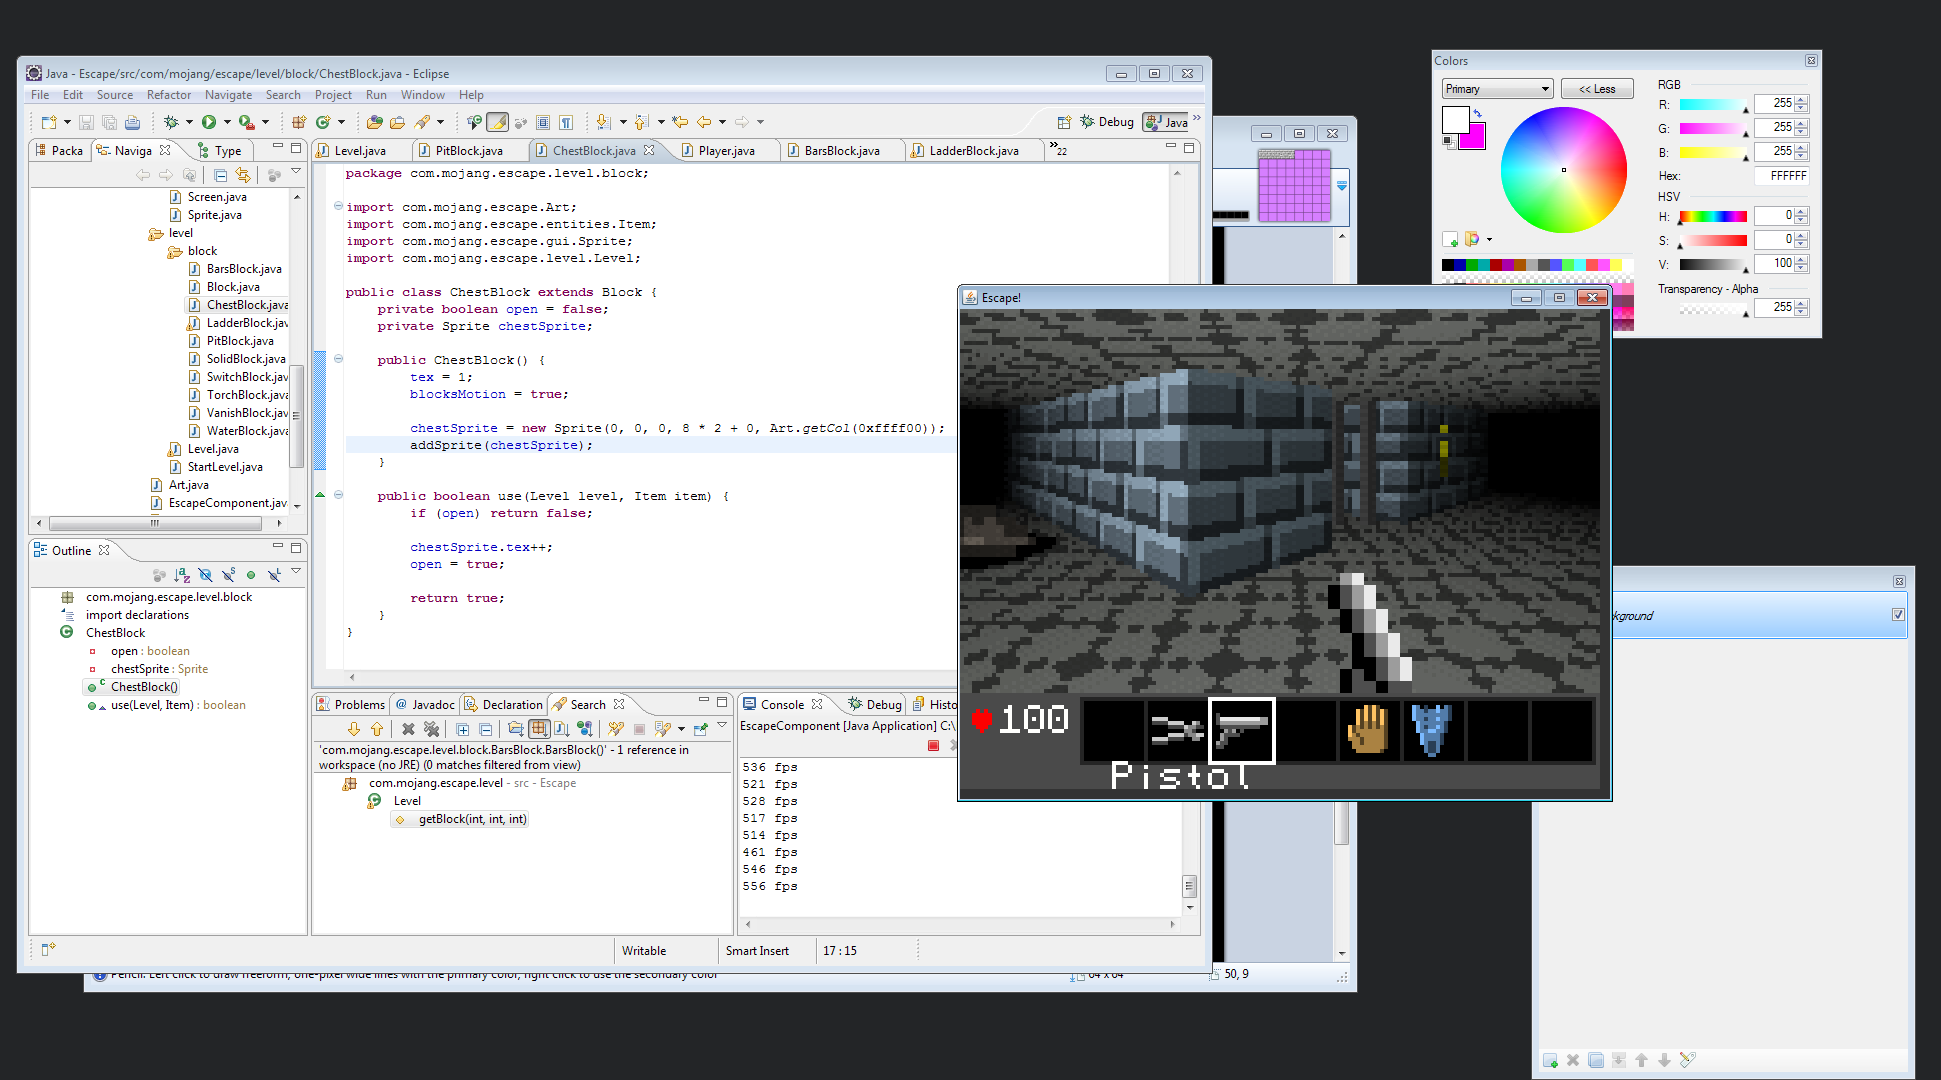This screenshot has height=1080, width=1941.
Task: Click Terminate red square in Console
Action: 933,746
